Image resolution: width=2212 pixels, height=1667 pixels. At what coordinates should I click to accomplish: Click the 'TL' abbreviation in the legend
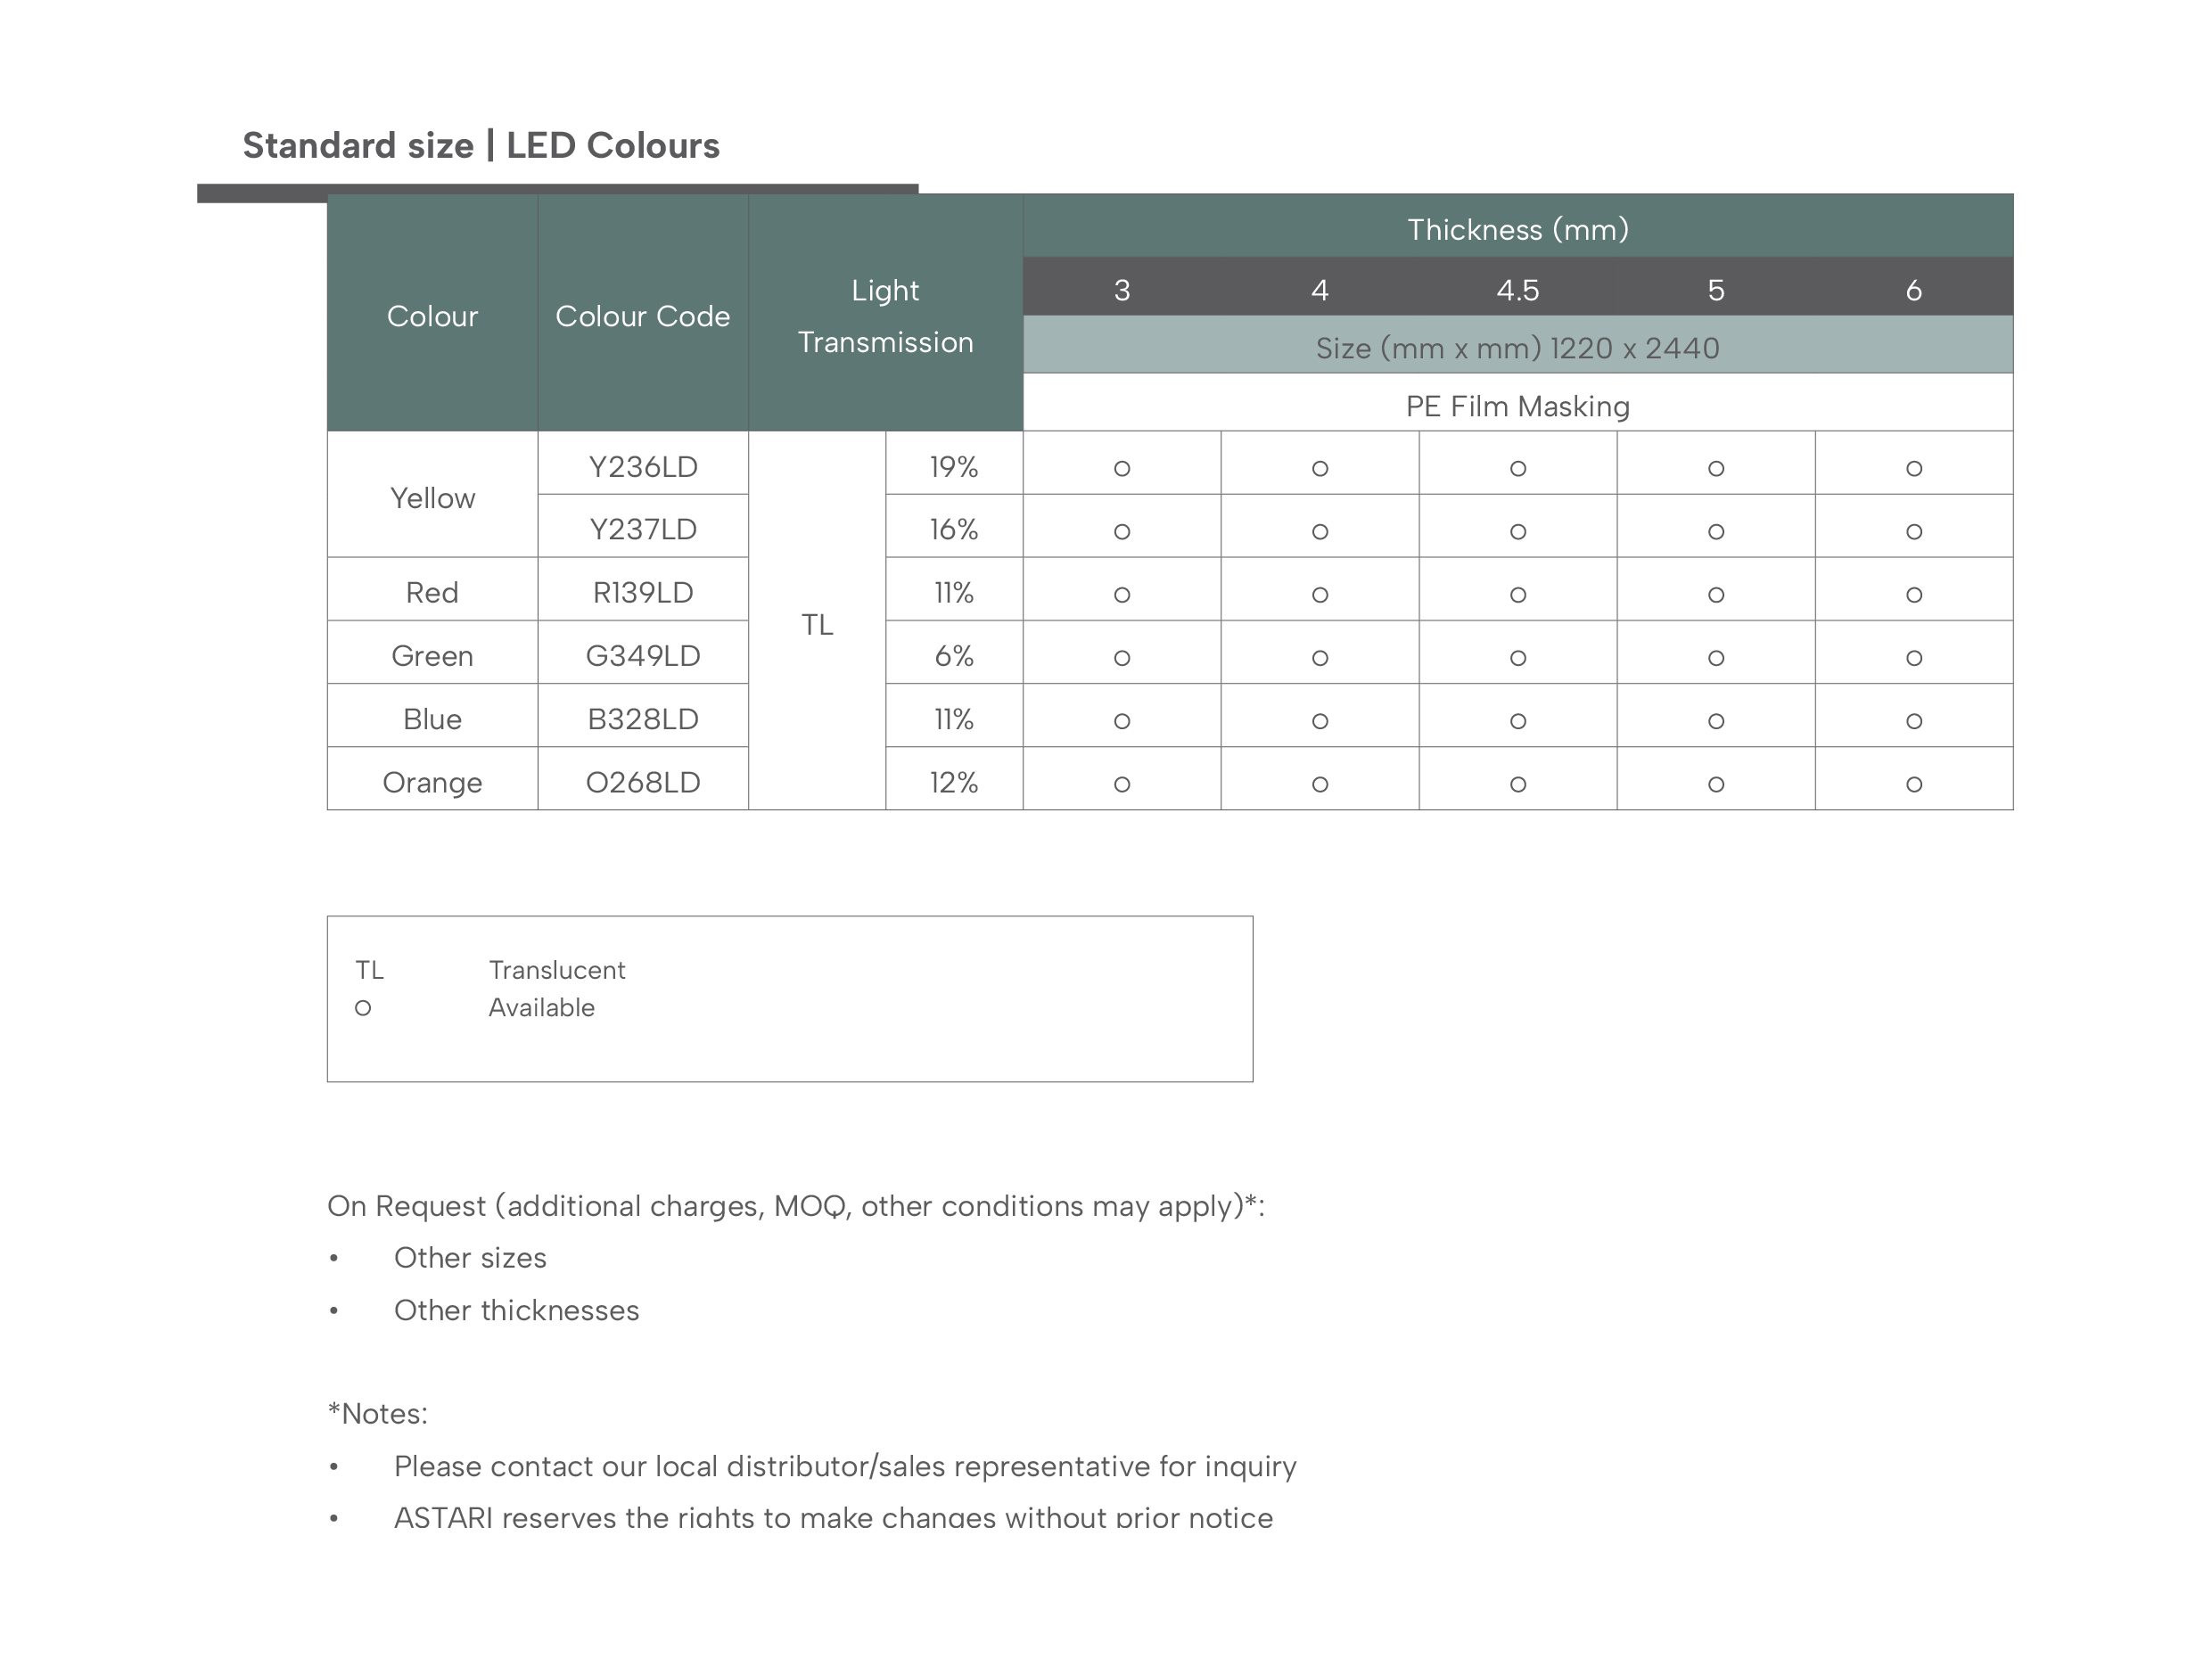click(370, 970)
